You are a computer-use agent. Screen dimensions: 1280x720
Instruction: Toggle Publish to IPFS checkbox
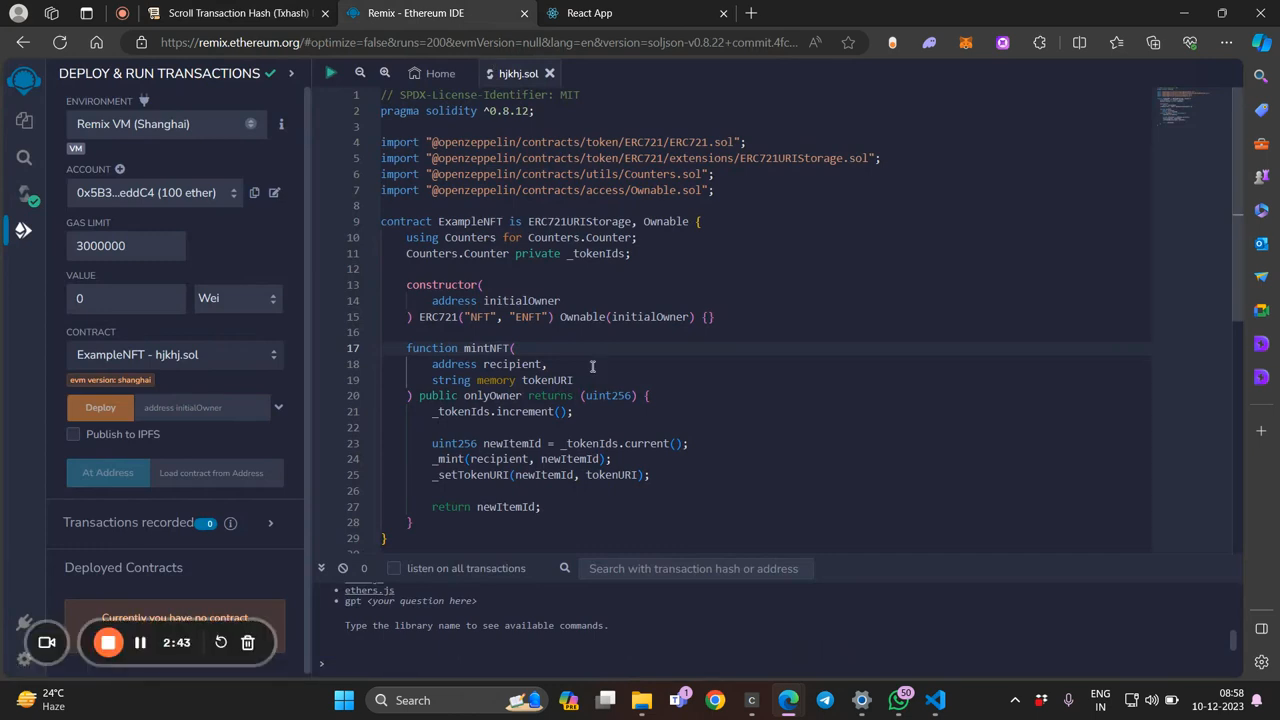point(73,434)
